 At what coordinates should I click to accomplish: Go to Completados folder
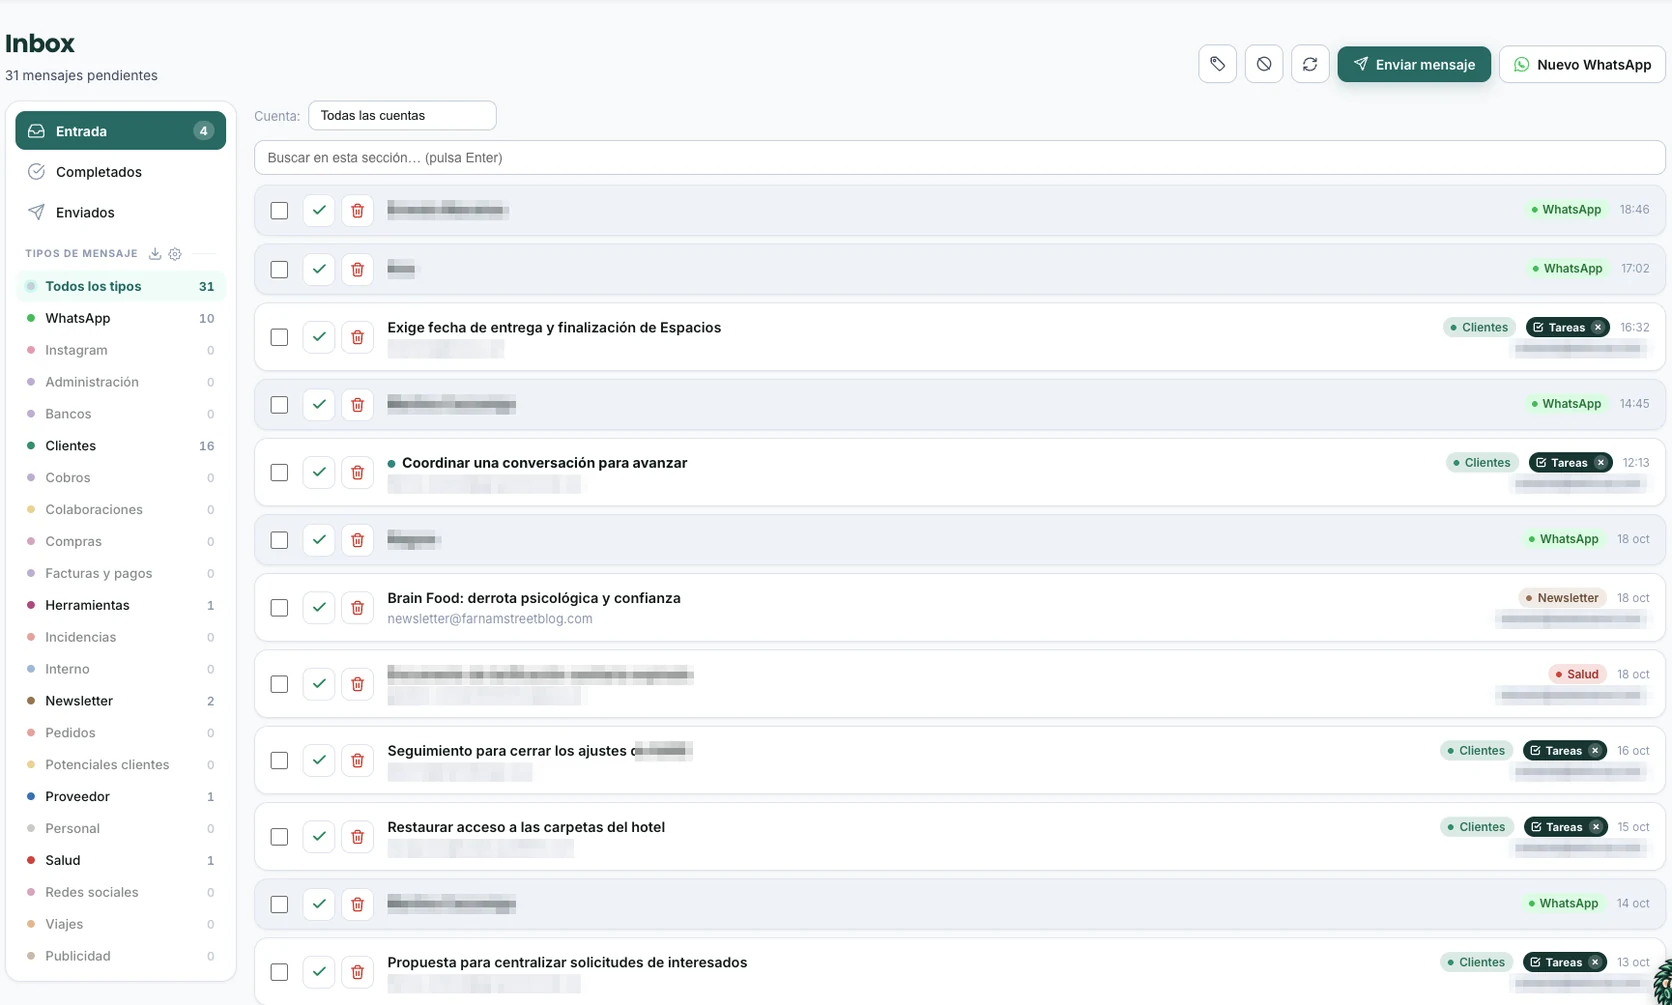click(121, 172)
